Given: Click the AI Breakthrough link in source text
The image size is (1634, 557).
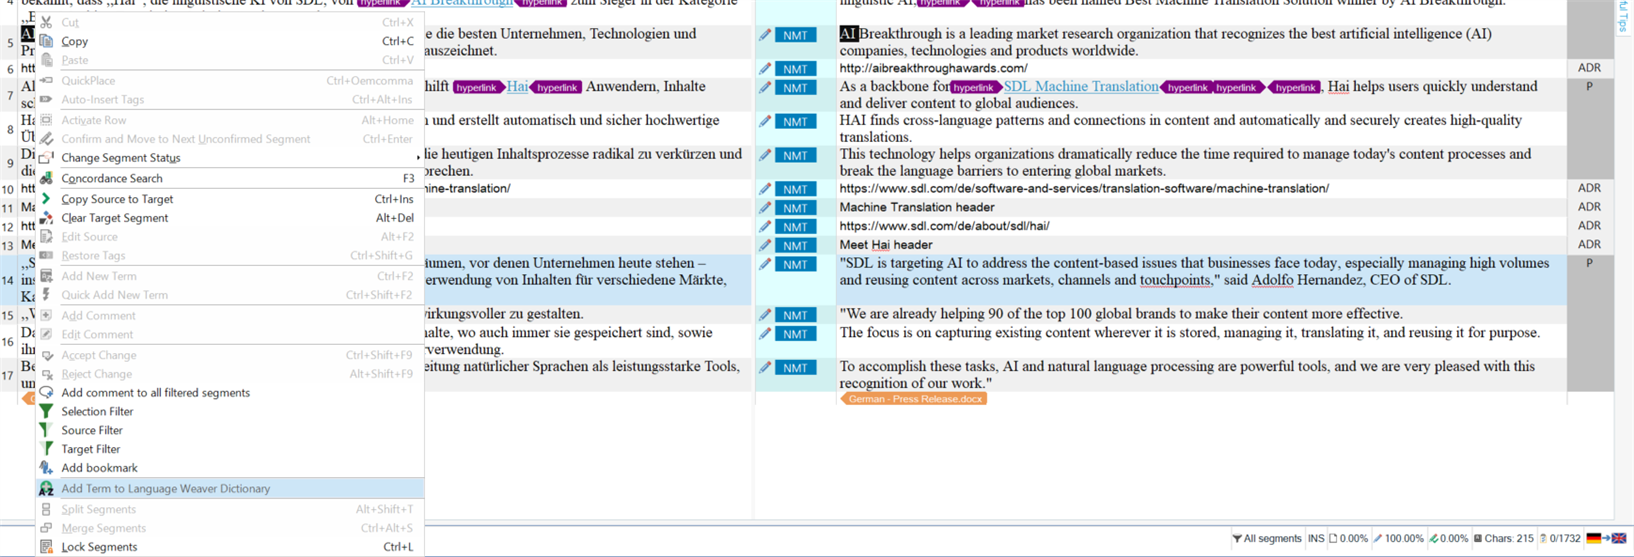Looking at the screenshot, I should [x=462, y=4].
